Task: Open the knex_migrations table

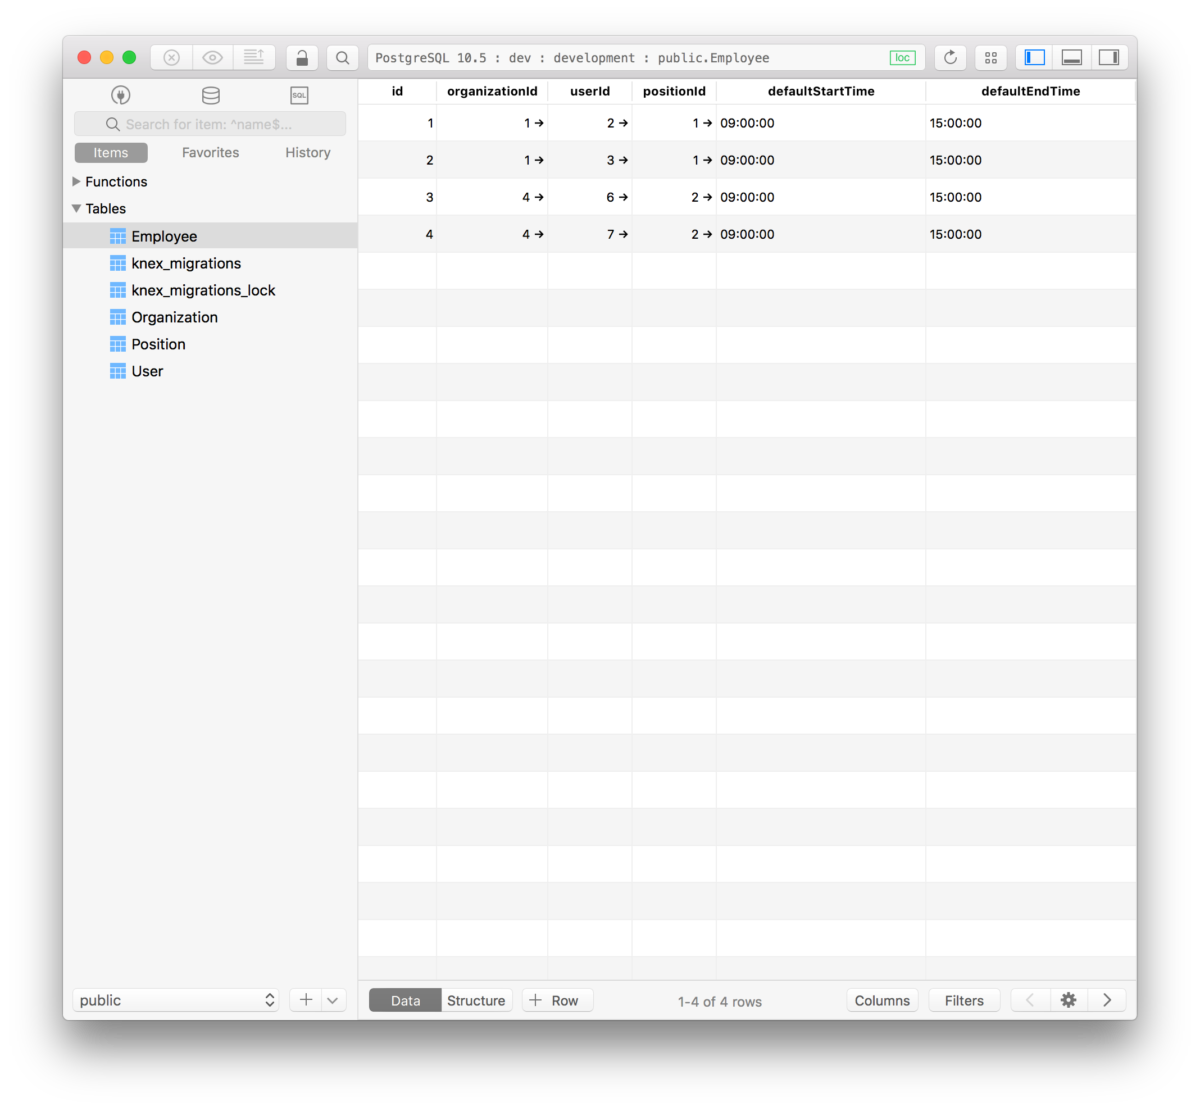Action: click(186, 263)
